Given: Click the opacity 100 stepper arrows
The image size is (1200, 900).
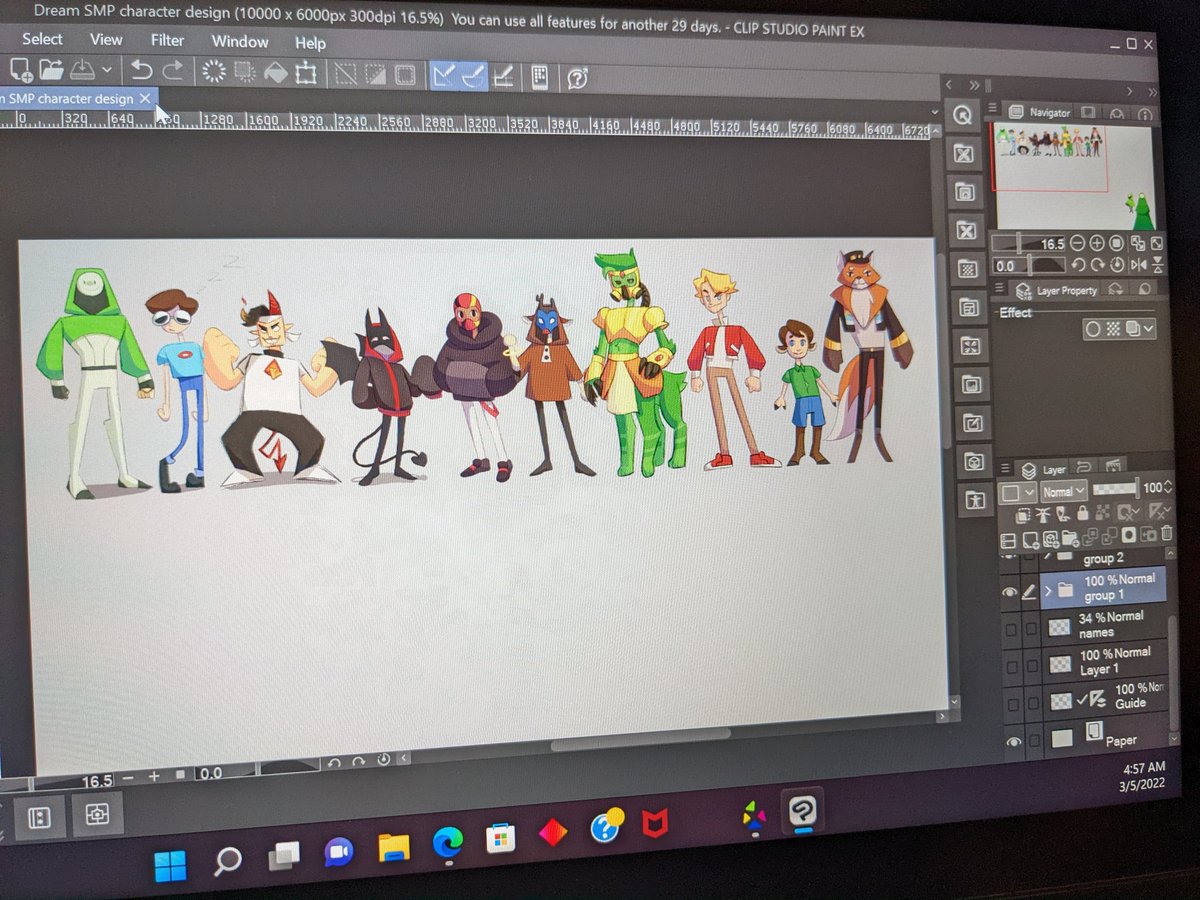Looking at the screenshot, I should tap(1168, 487).
